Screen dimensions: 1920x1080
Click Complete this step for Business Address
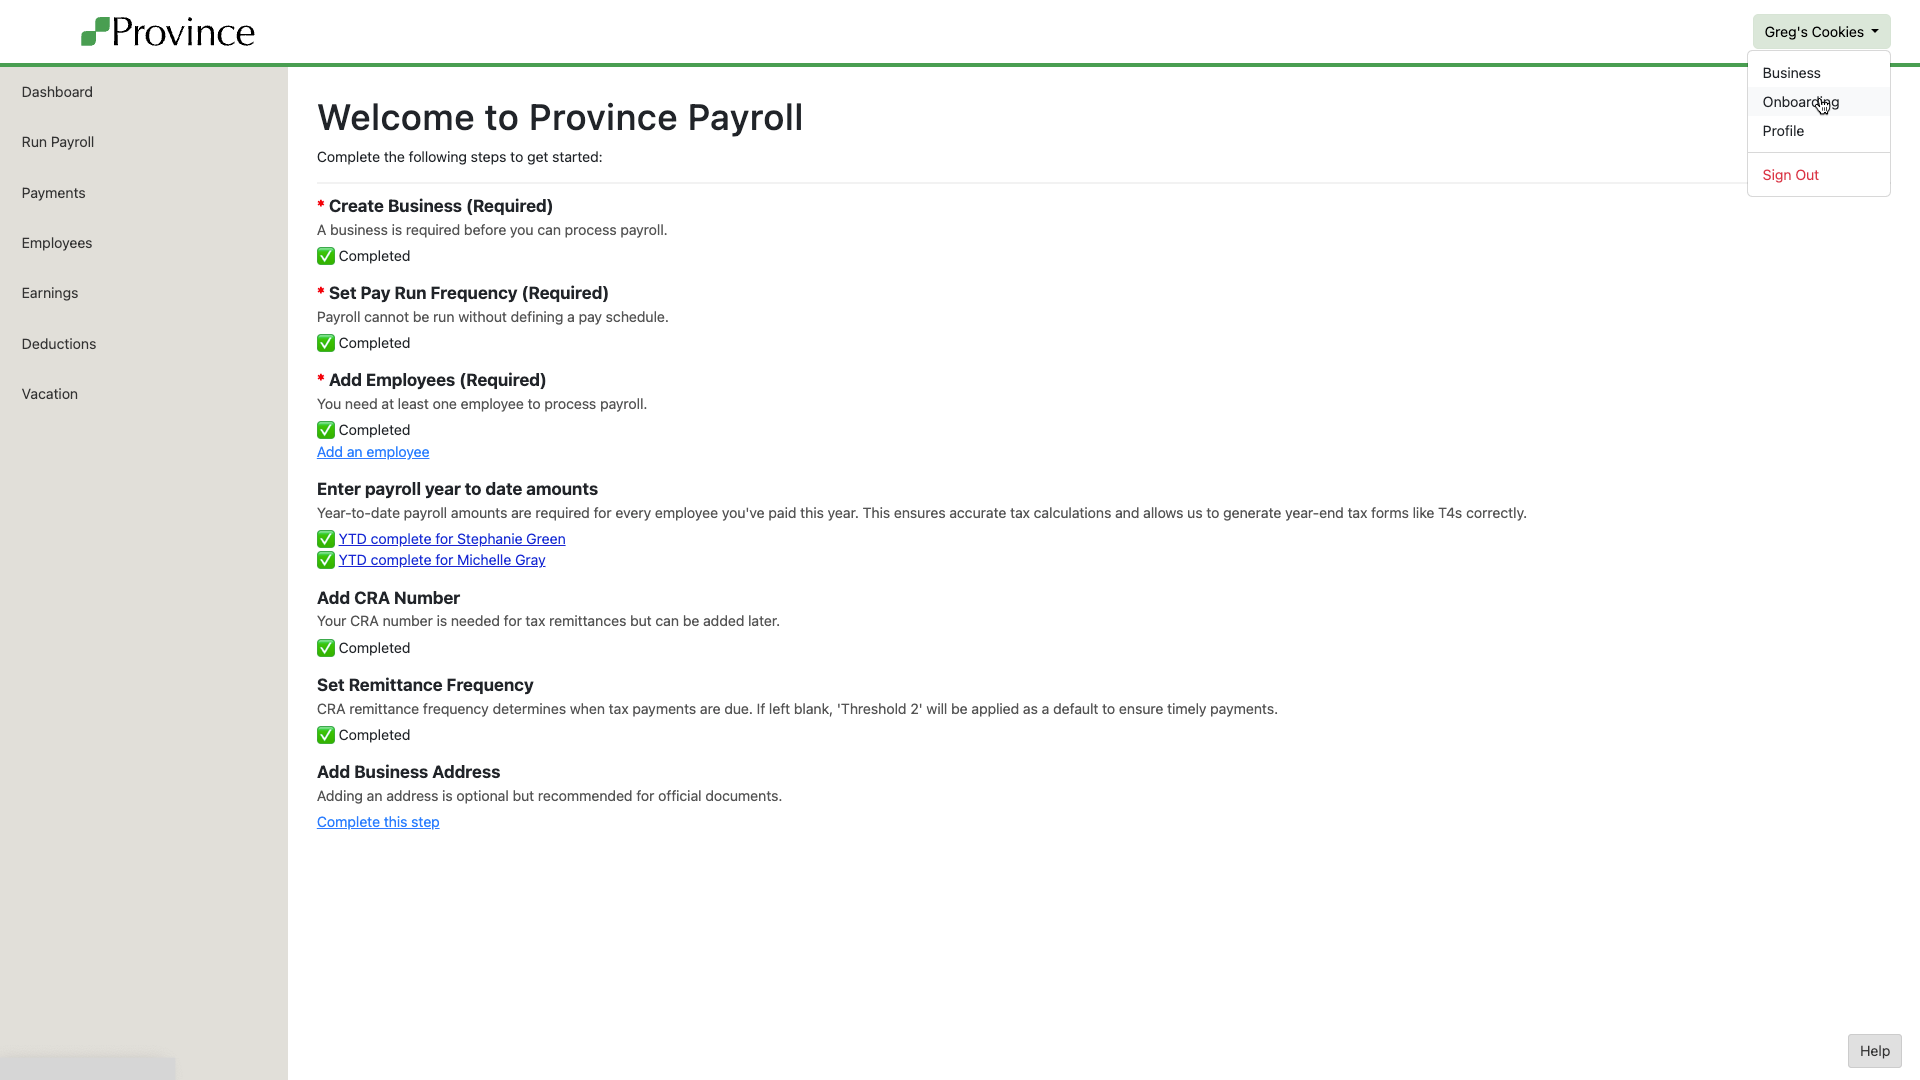click(378, 822)
